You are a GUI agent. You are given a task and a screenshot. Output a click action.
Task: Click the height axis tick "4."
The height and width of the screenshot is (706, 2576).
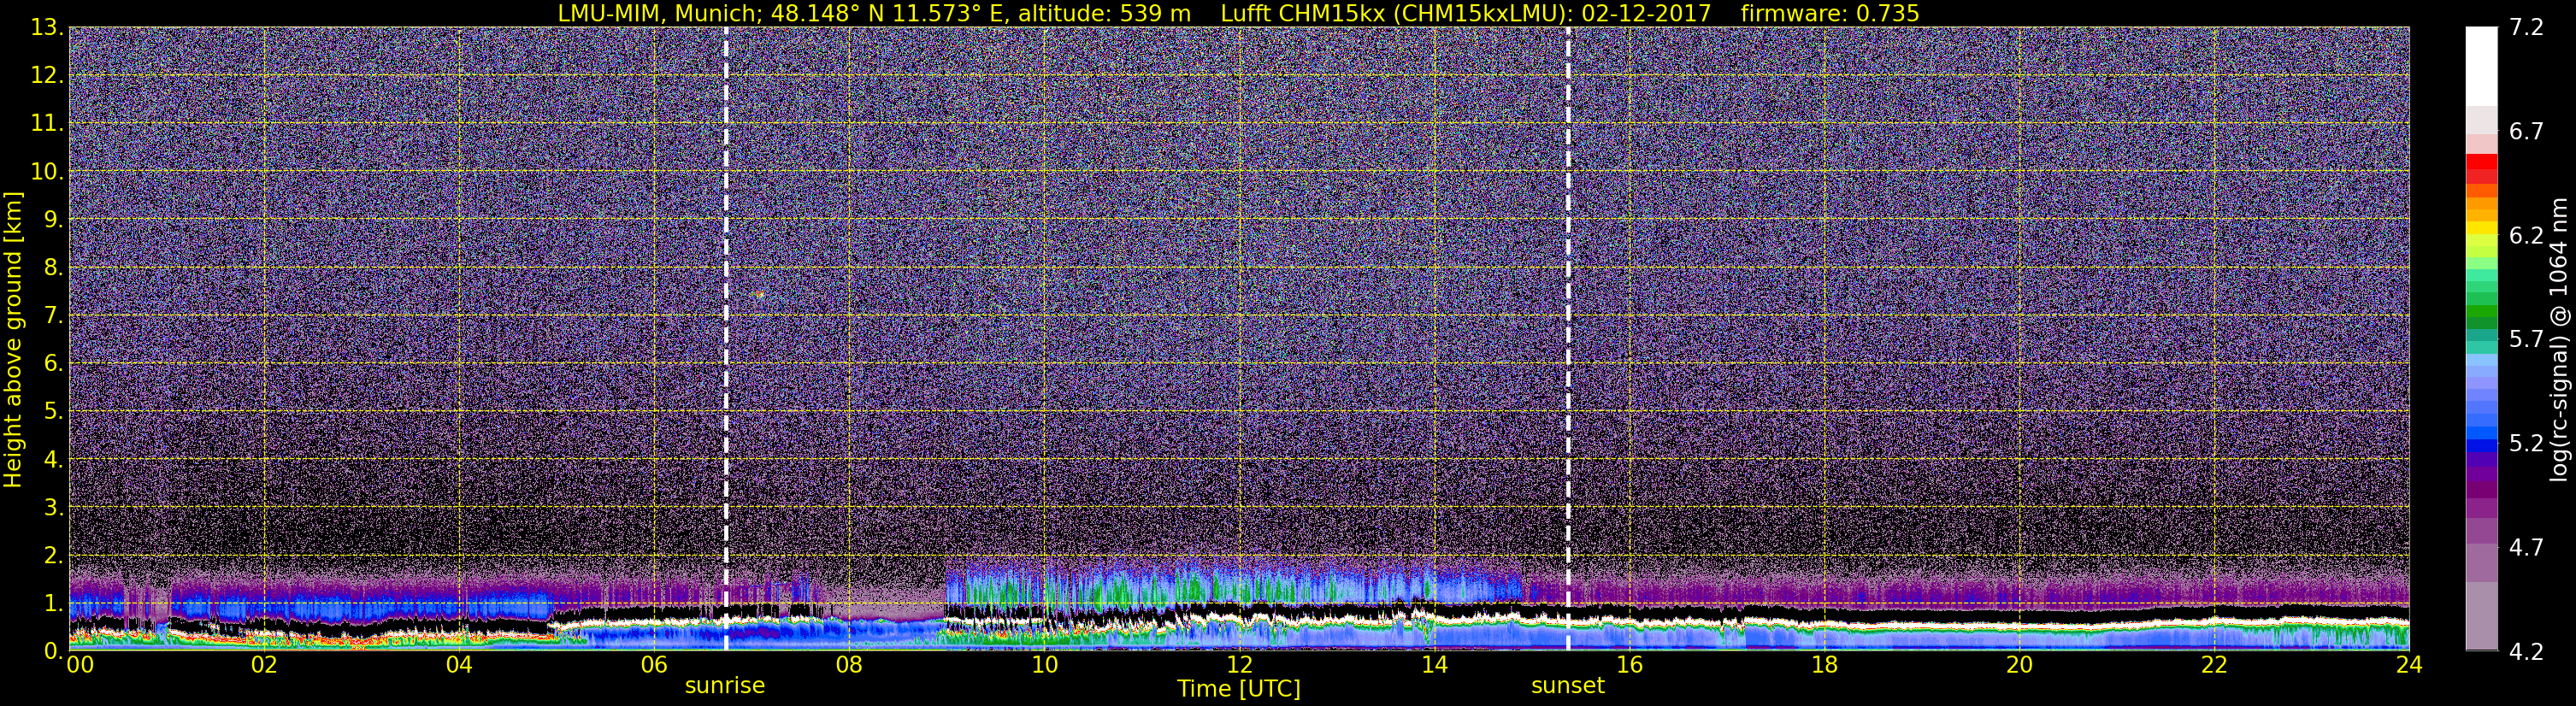click(54, 459)
